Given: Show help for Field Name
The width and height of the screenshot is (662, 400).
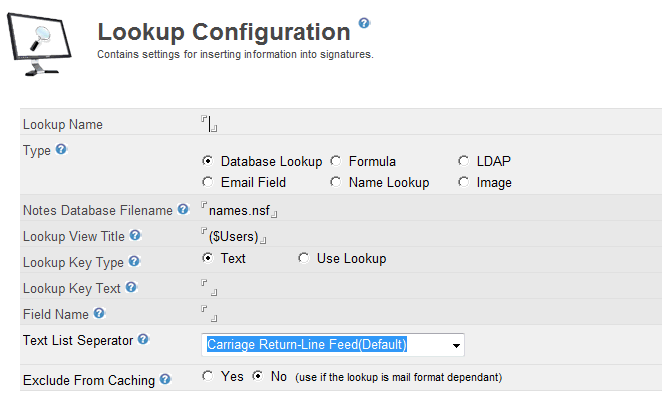Looking at the screenshot, I should (98, 314).
